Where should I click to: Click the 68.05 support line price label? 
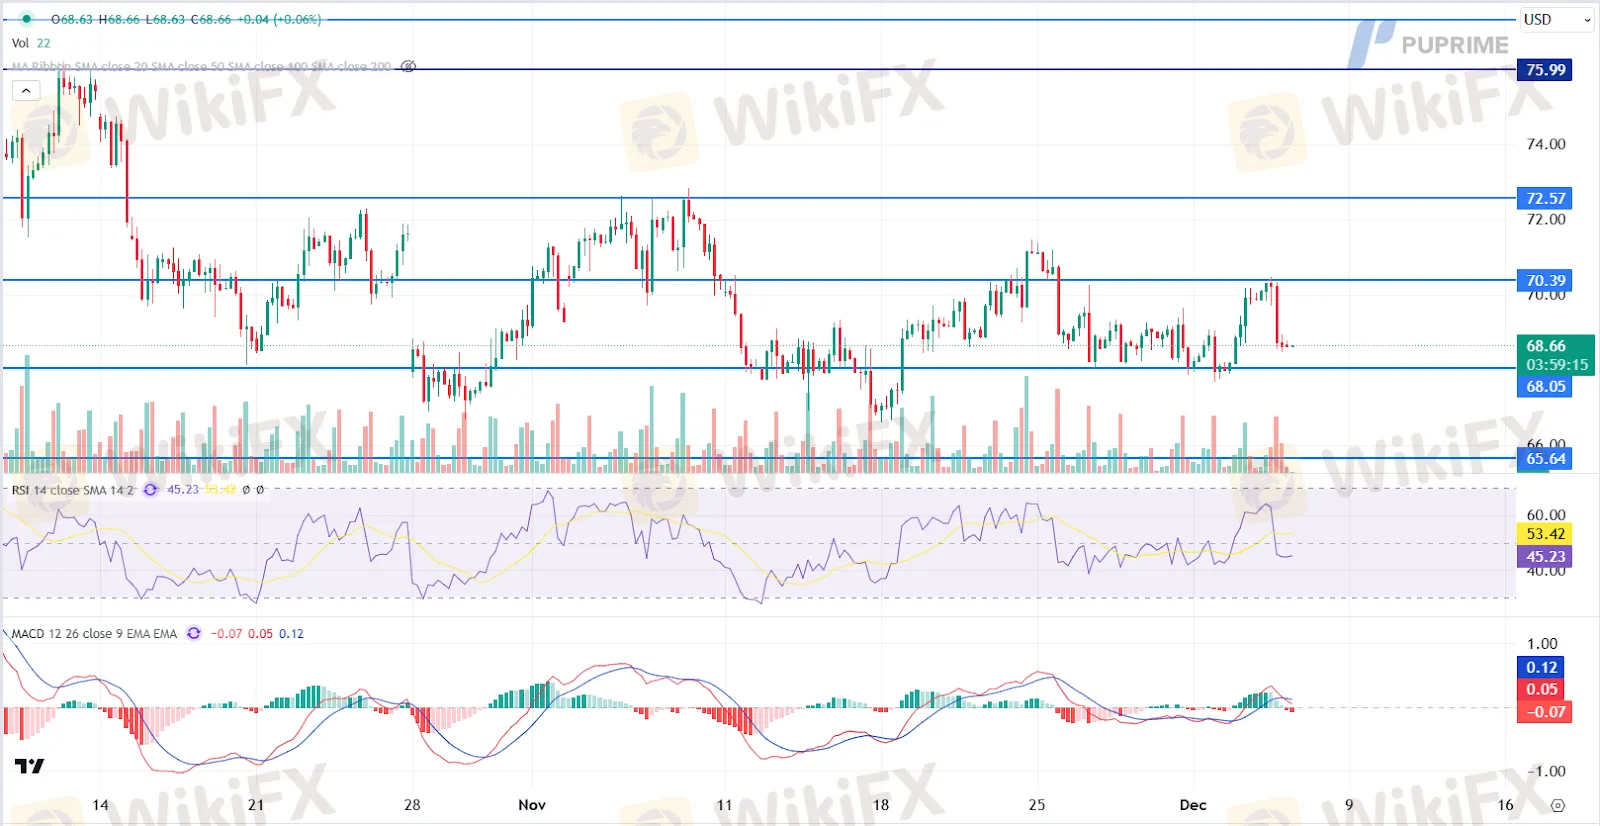(1545, 386)
